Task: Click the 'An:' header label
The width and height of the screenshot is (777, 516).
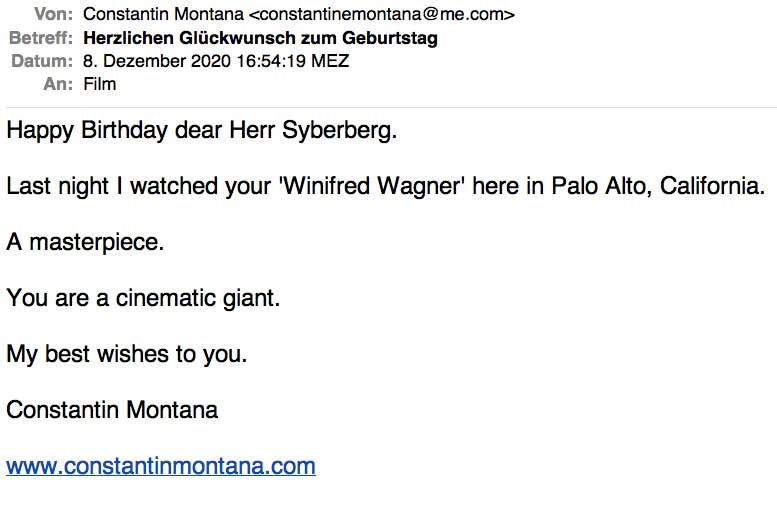Action: pyautogui.click(x=58, y=84)
